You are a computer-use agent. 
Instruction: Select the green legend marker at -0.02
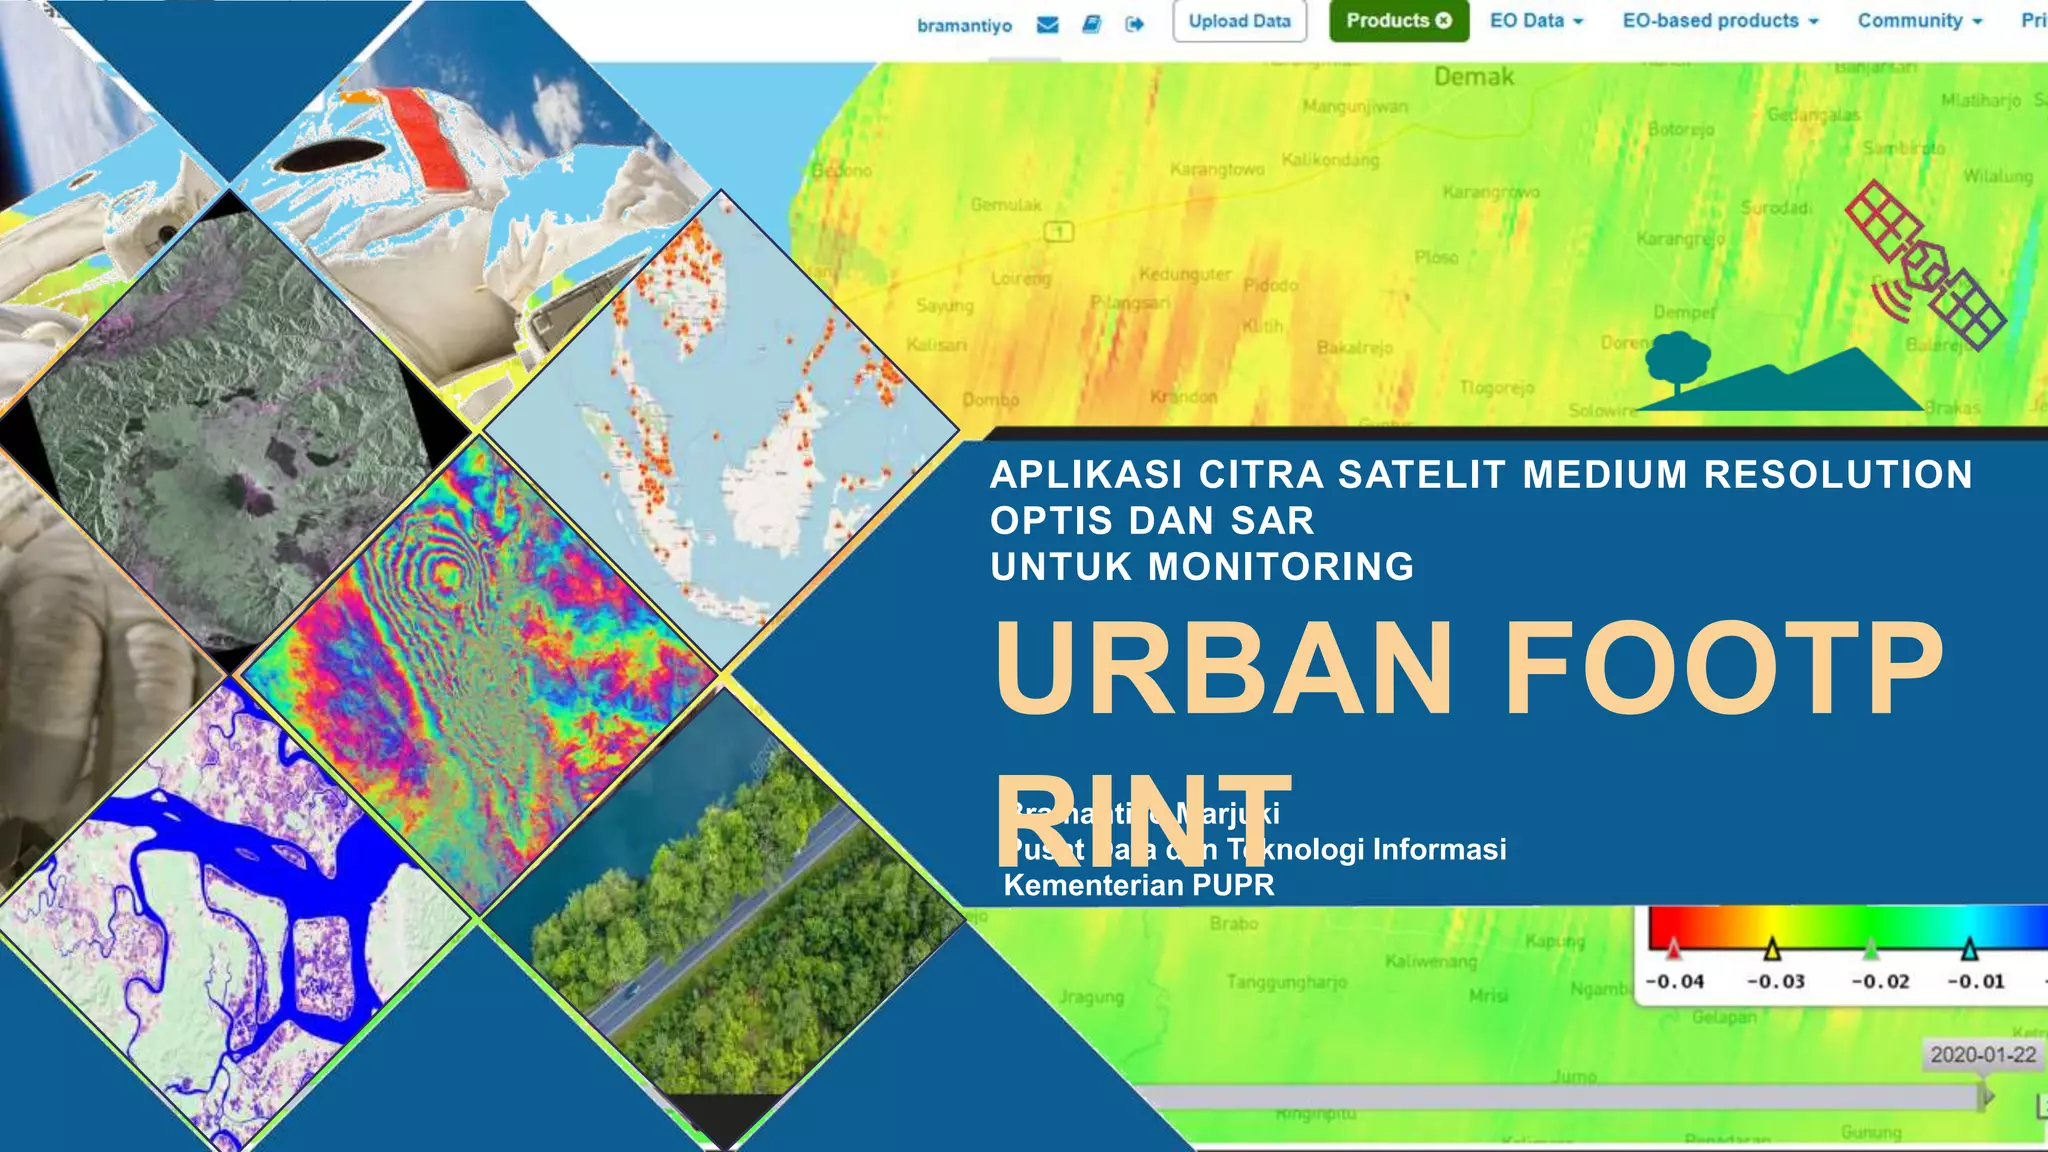tap(1870, 947)
